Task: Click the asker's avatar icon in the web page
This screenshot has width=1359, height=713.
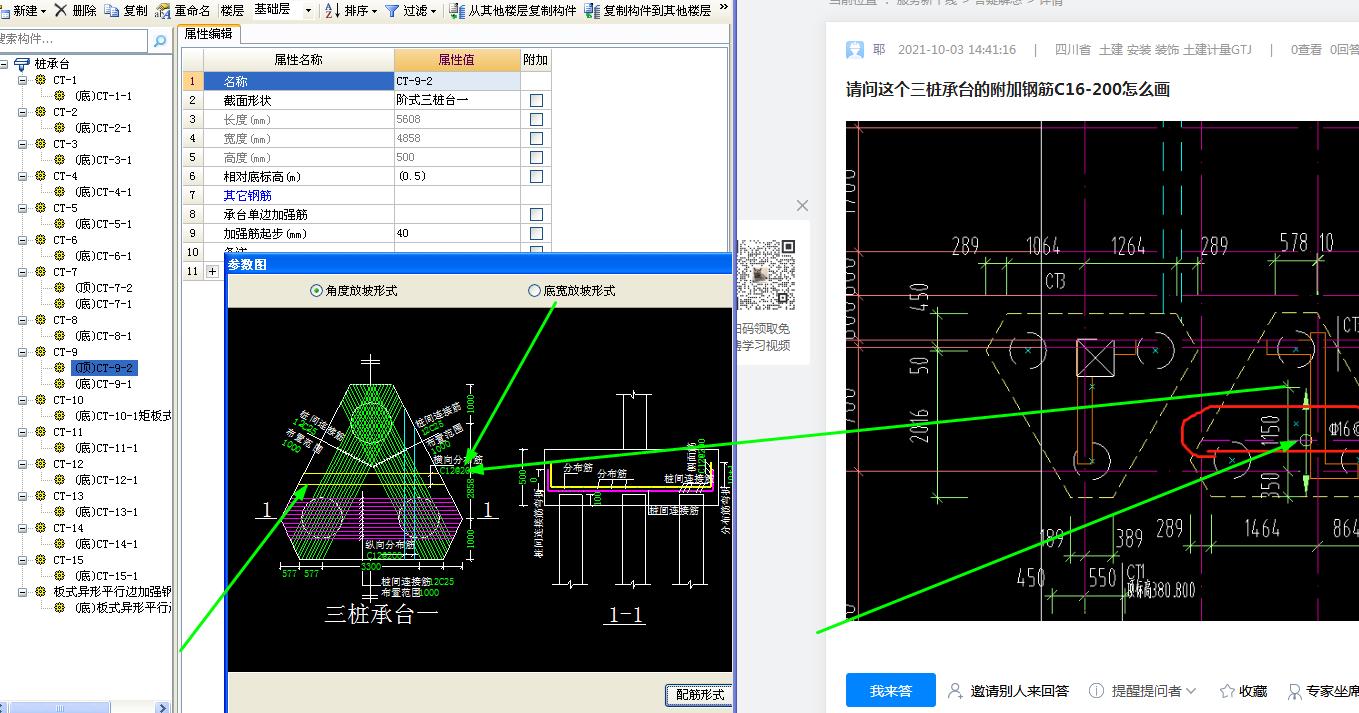Action: click(855, 50)
